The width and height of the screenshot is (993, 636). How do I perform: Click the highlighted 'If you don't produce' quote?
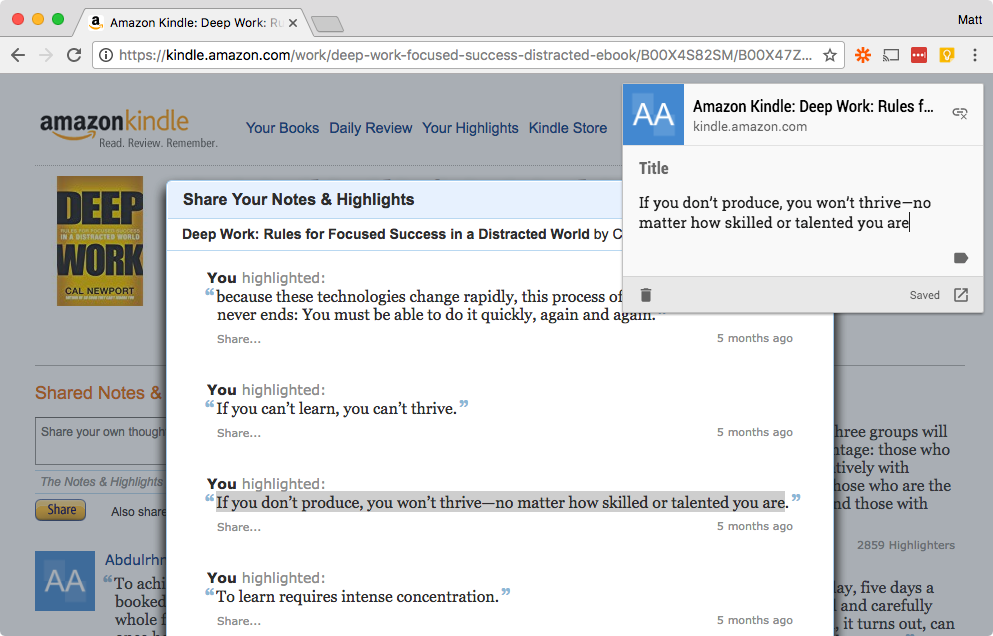tap(502, 502)
